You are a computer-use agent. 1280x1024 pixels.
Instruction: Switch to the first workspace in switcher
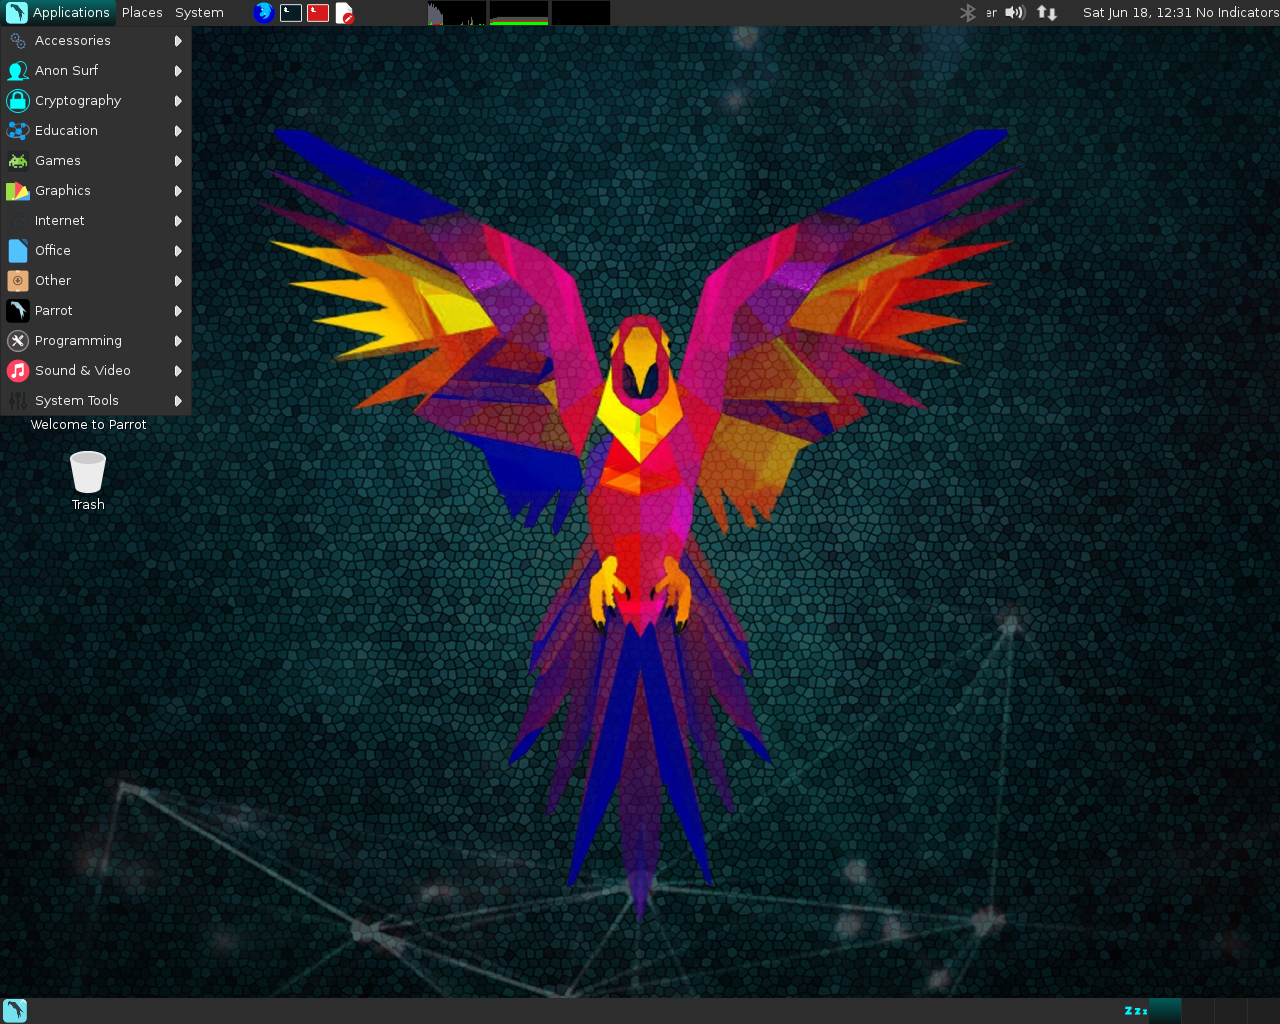[1164, 1010]
